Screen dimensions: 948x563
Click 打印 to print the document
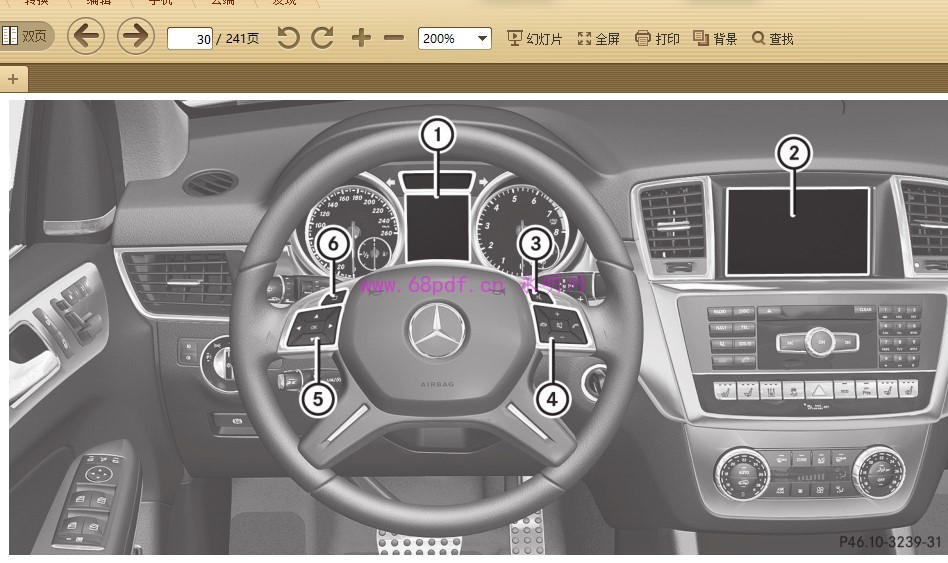(x=657, y=39)
